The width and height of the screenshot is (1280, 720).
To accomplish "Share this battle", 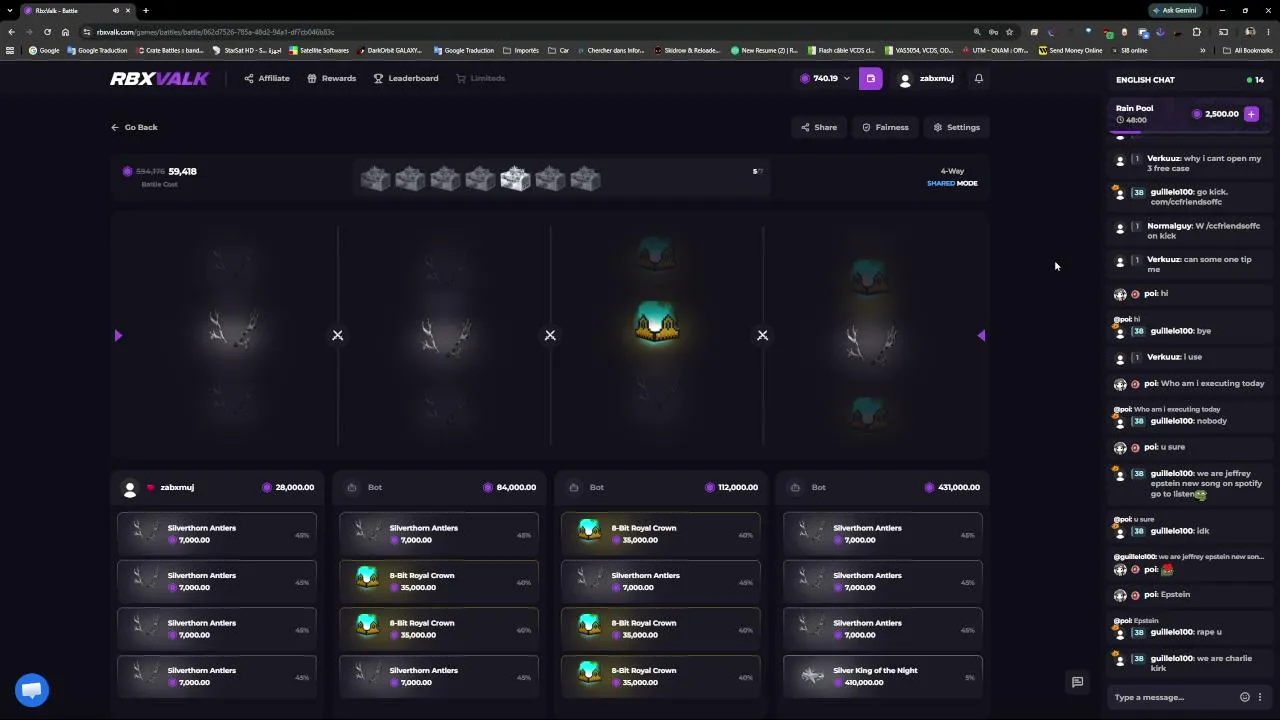I will 818,127.
